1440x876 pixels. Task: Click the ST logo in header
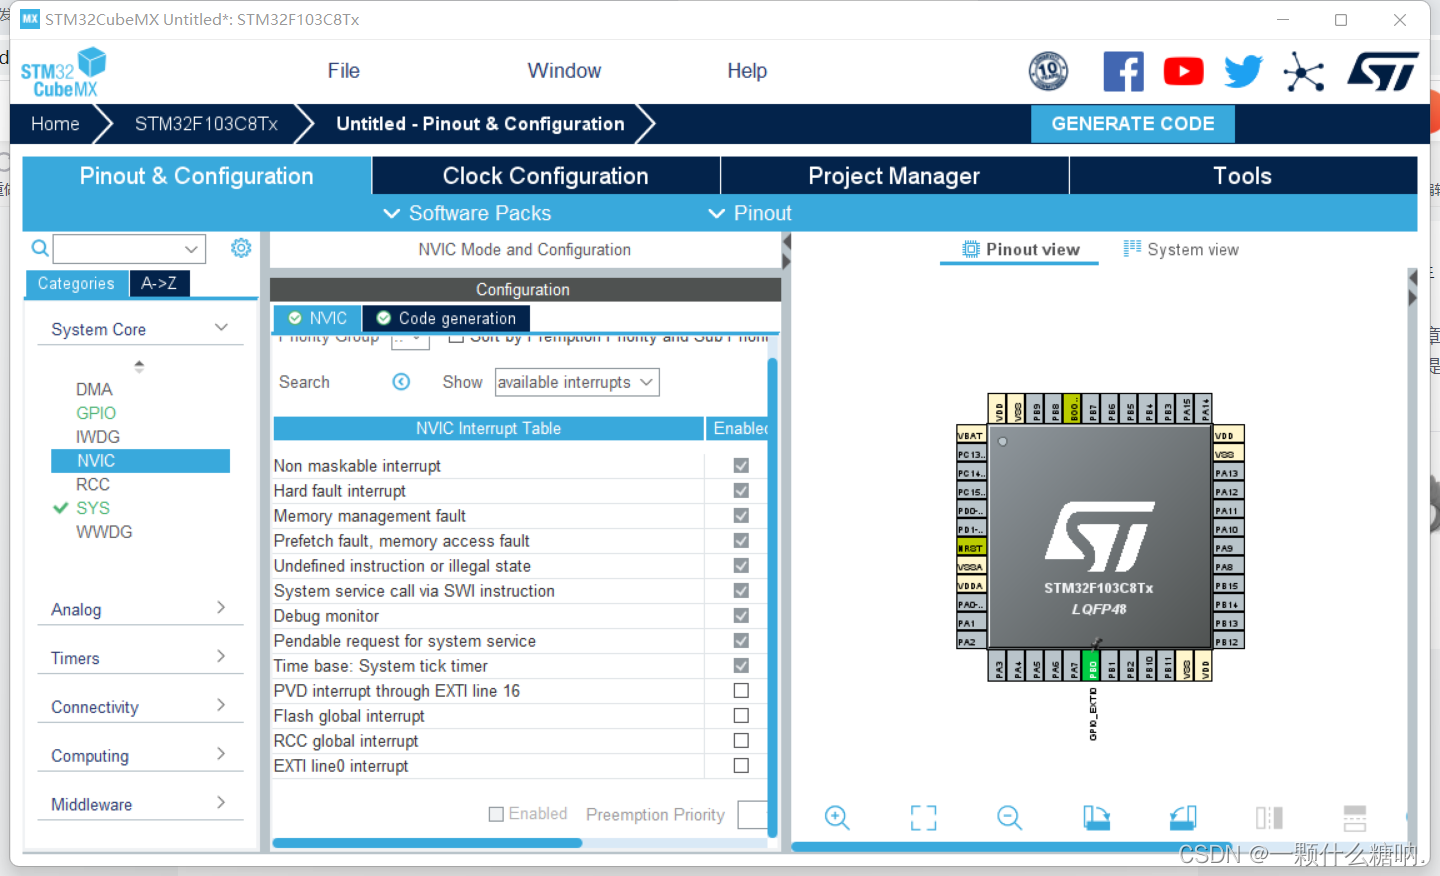1383,72
